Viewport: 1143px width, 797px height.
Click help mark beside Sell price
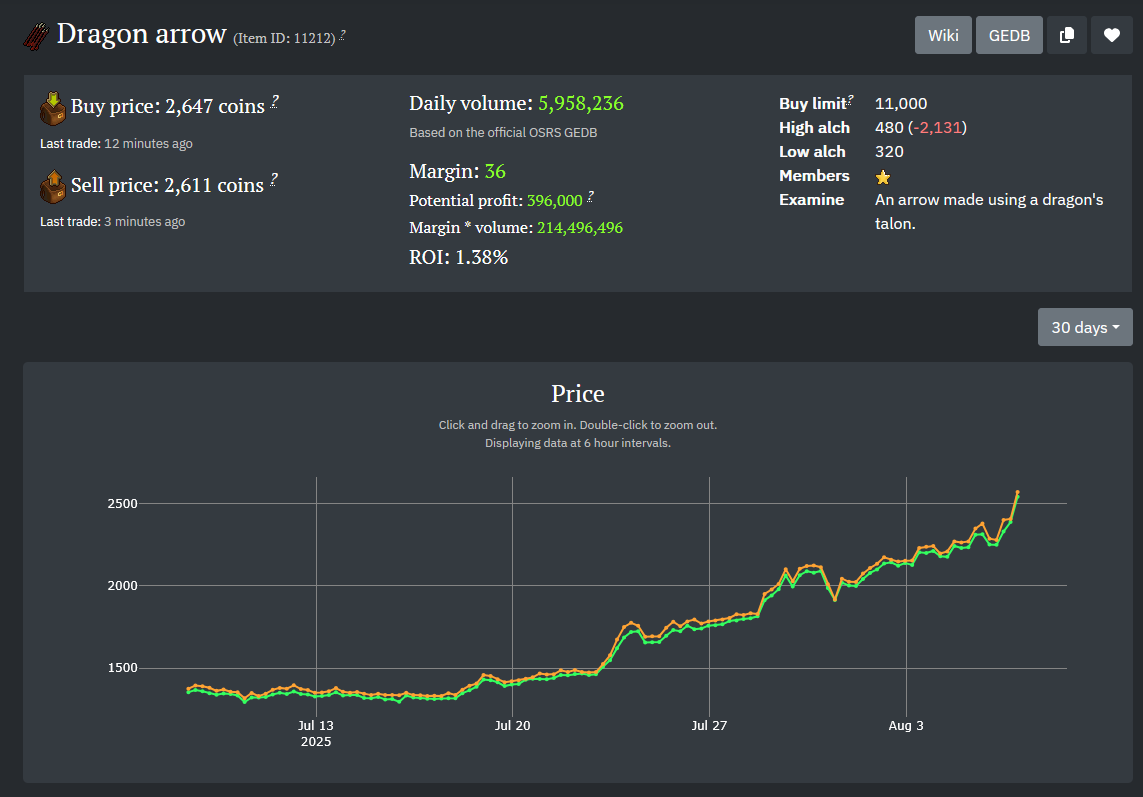click(x=273, y=179)
